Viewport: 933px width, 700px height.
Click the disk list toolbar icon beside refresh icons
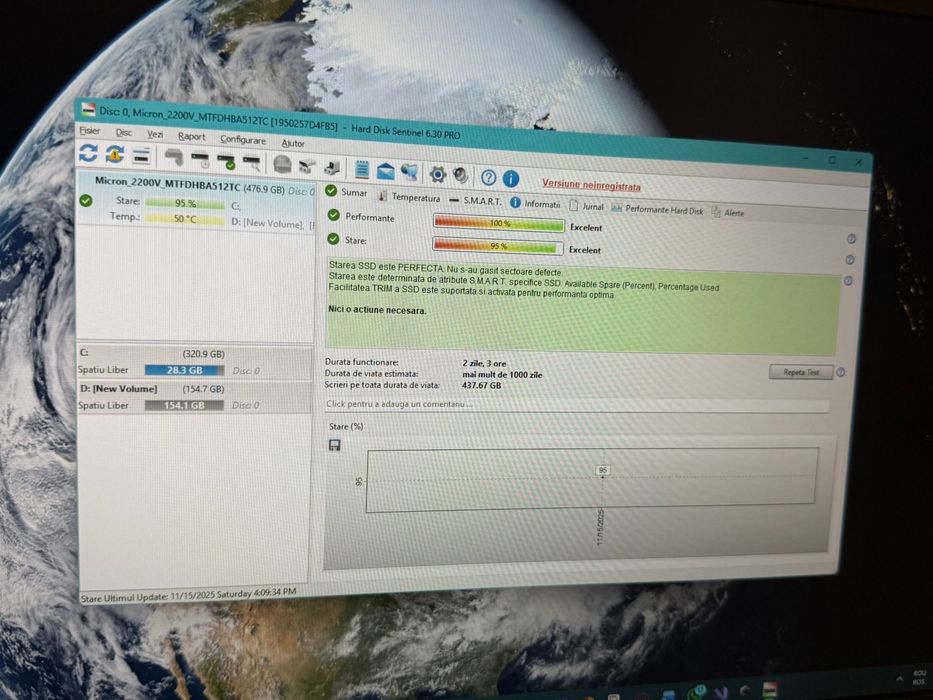[x=142, y=156]
